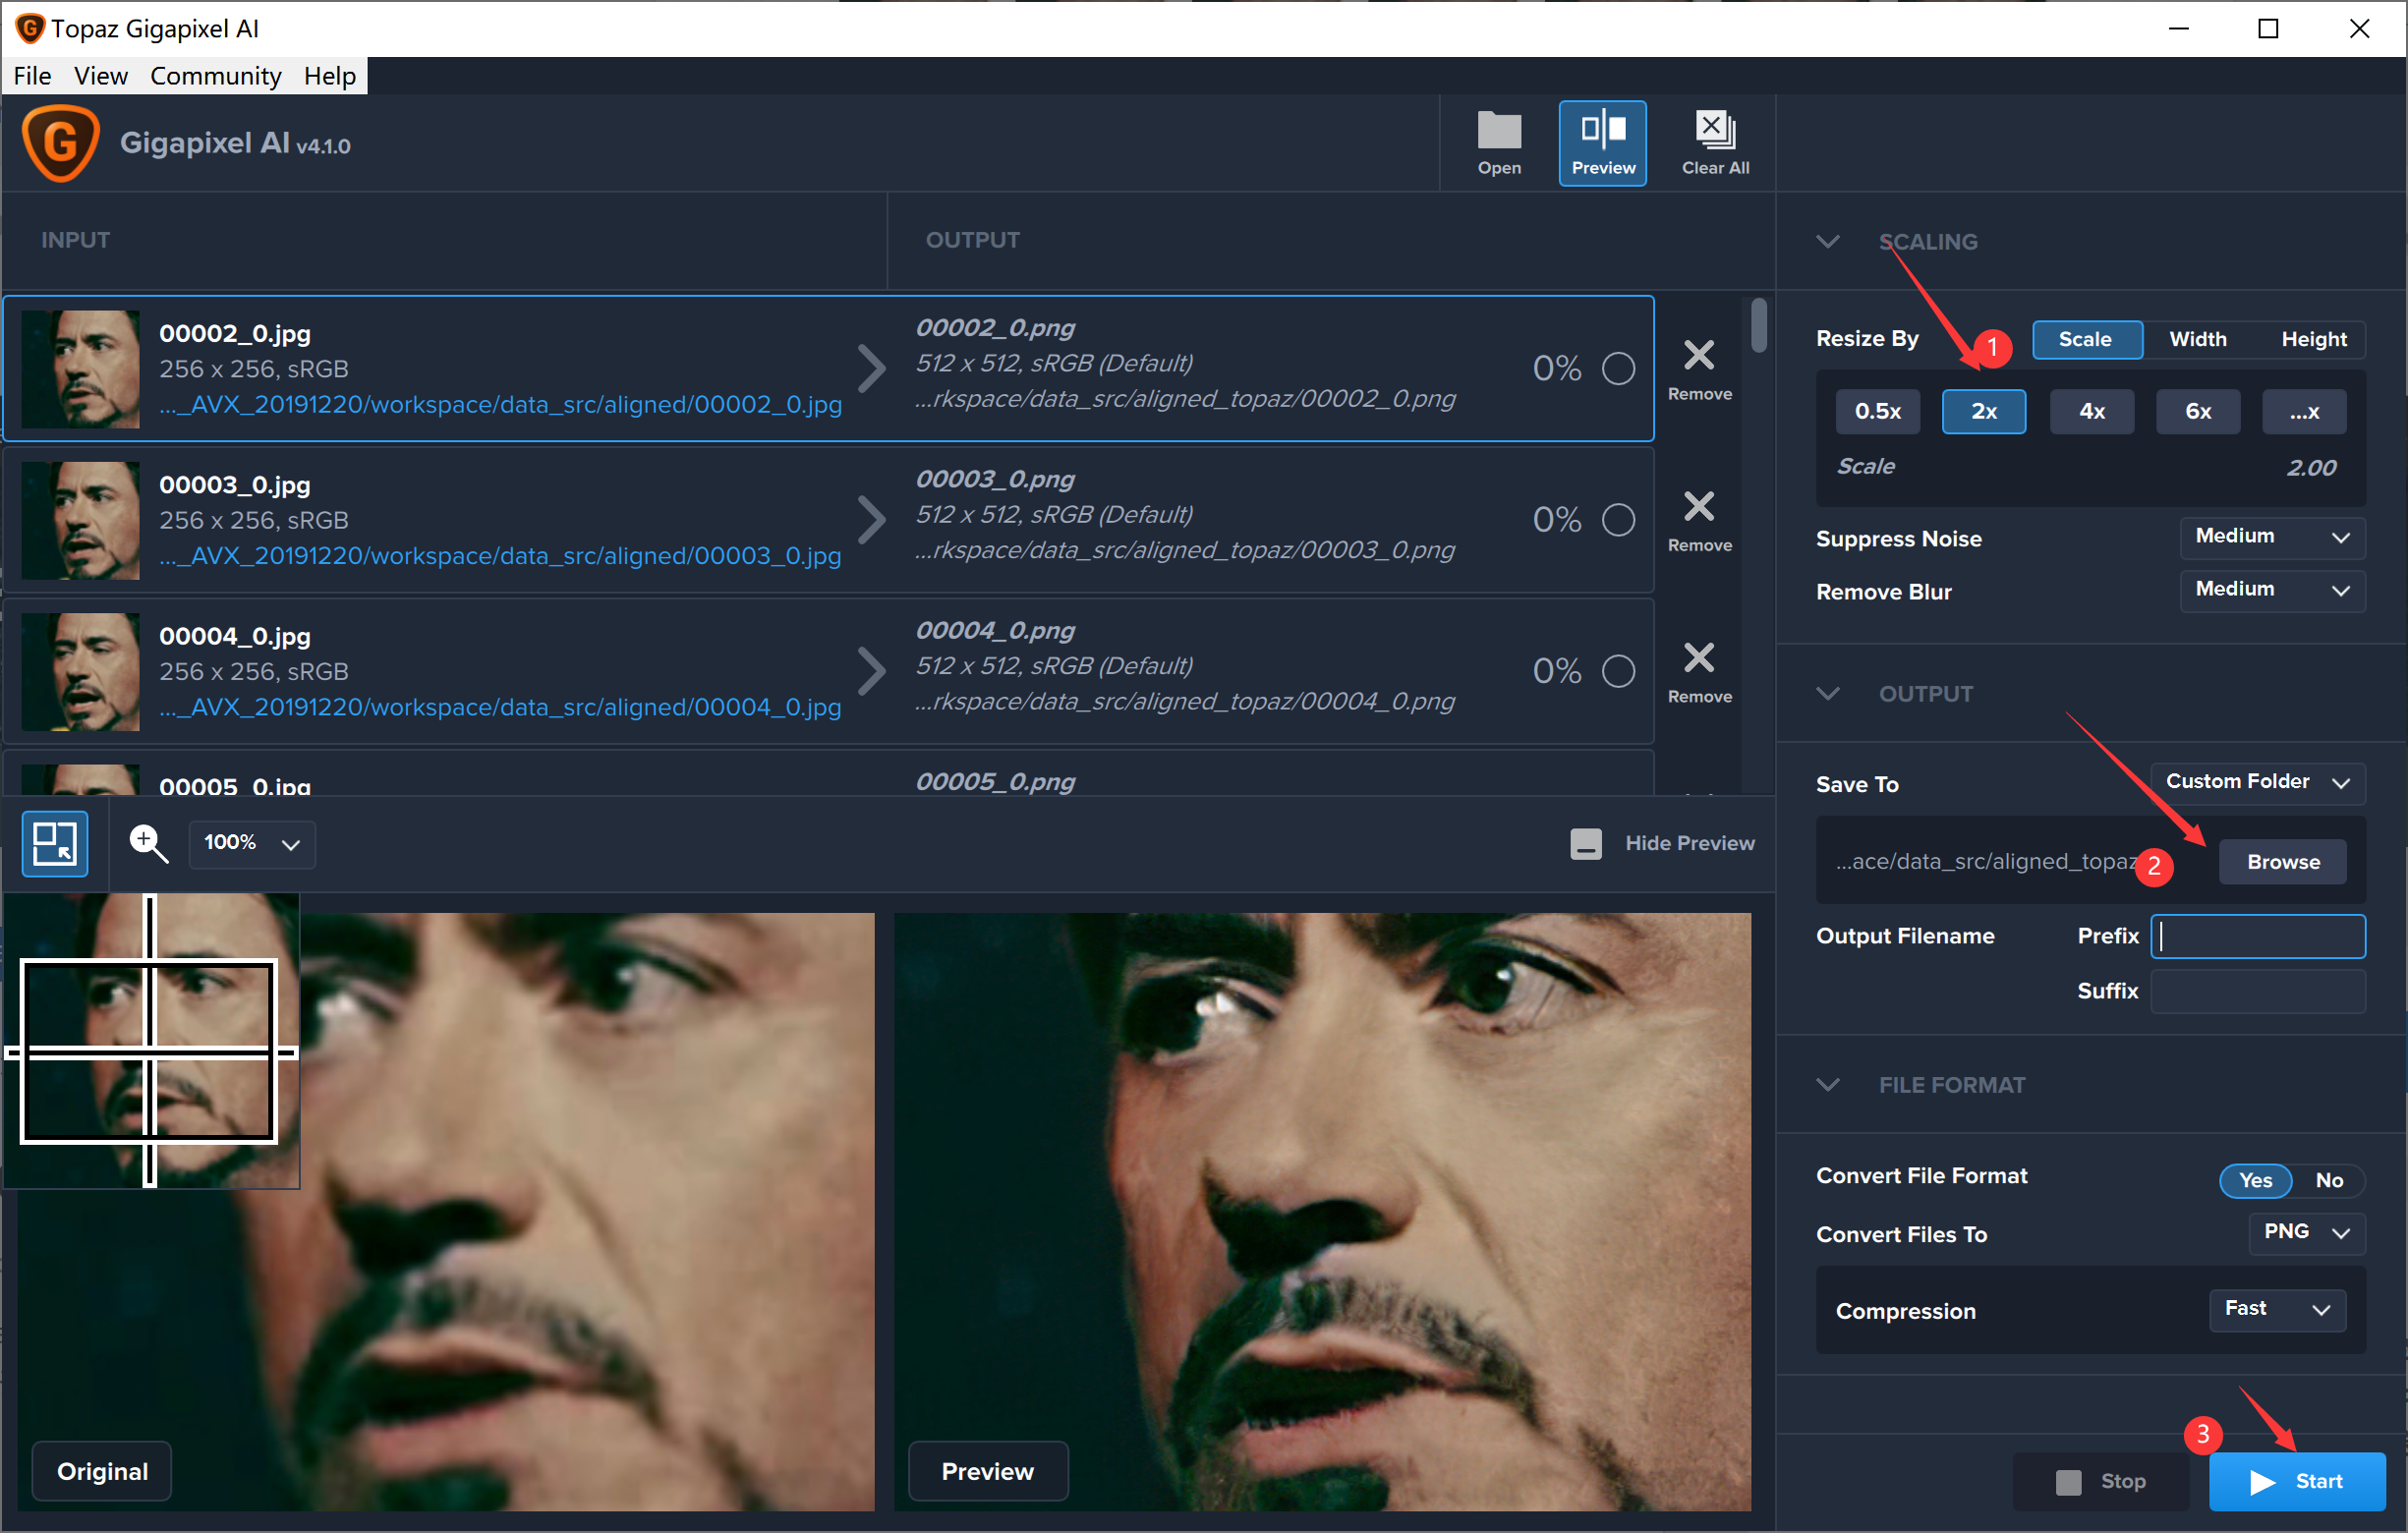This screenshot has height=1533, width=2408.
Task: Set Convert File Format to No
Action: coord(2329,1180)
